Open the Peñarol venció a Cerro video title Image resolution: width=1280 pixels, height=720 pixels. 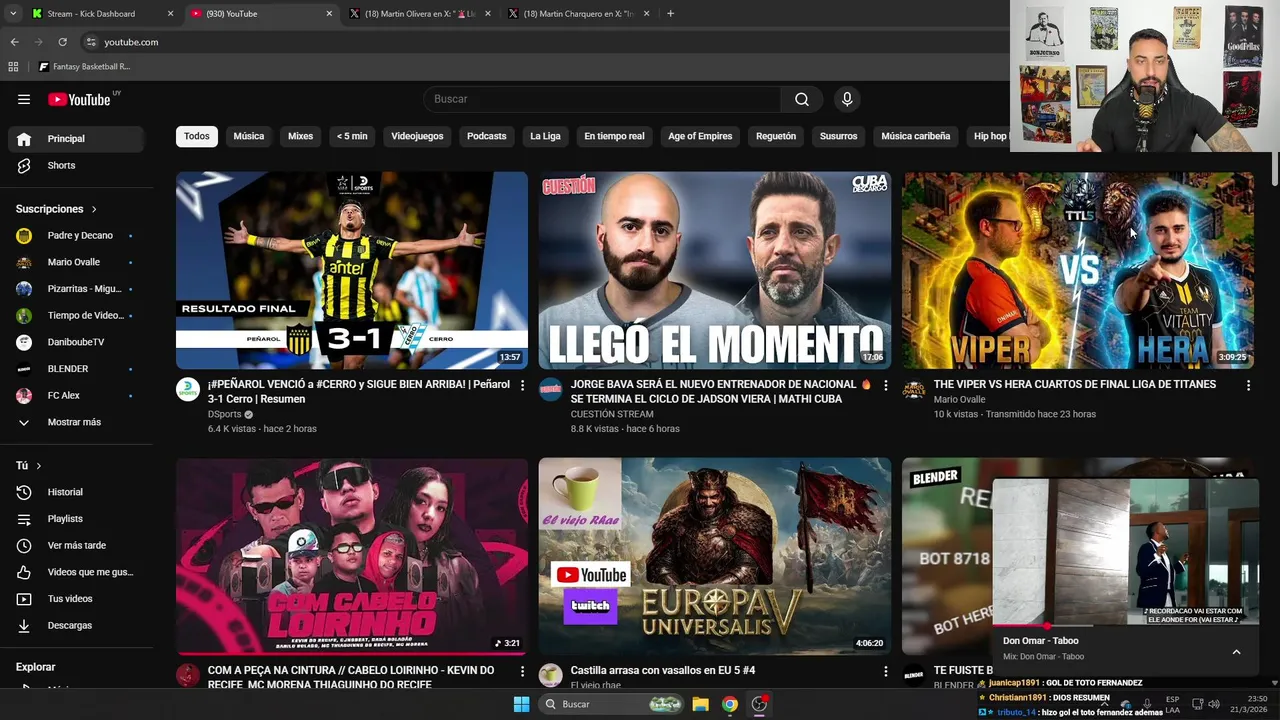359,391
